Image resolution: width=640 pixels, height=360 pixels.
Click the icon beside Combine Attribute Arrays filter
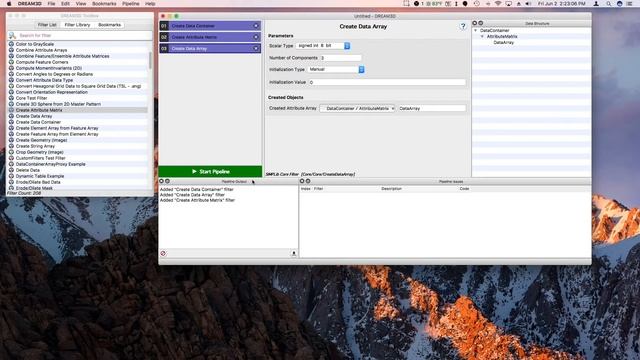pos(11,50)
